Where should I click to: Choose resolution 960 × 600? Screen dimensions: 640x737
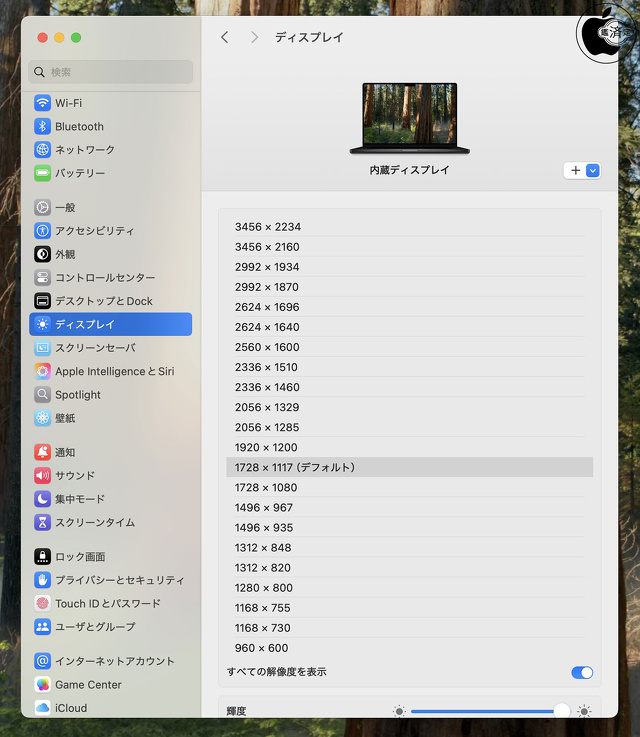pos(410,648)
